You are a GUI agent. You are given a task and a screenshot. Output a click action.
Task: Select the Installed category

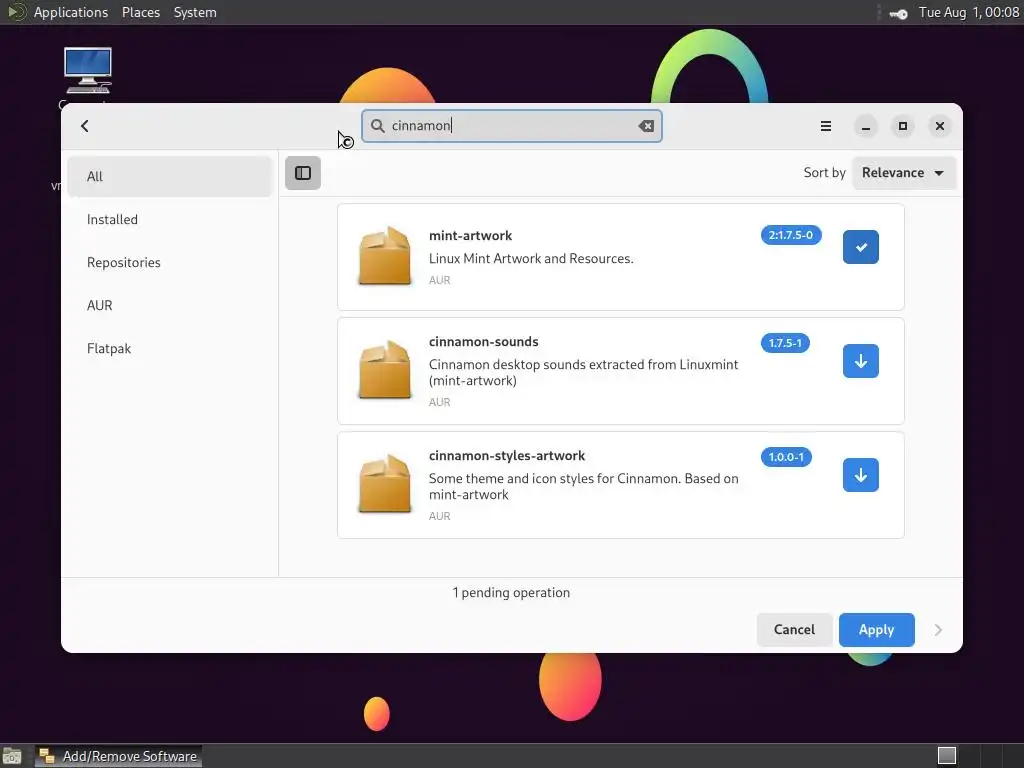tap(169, 219)
